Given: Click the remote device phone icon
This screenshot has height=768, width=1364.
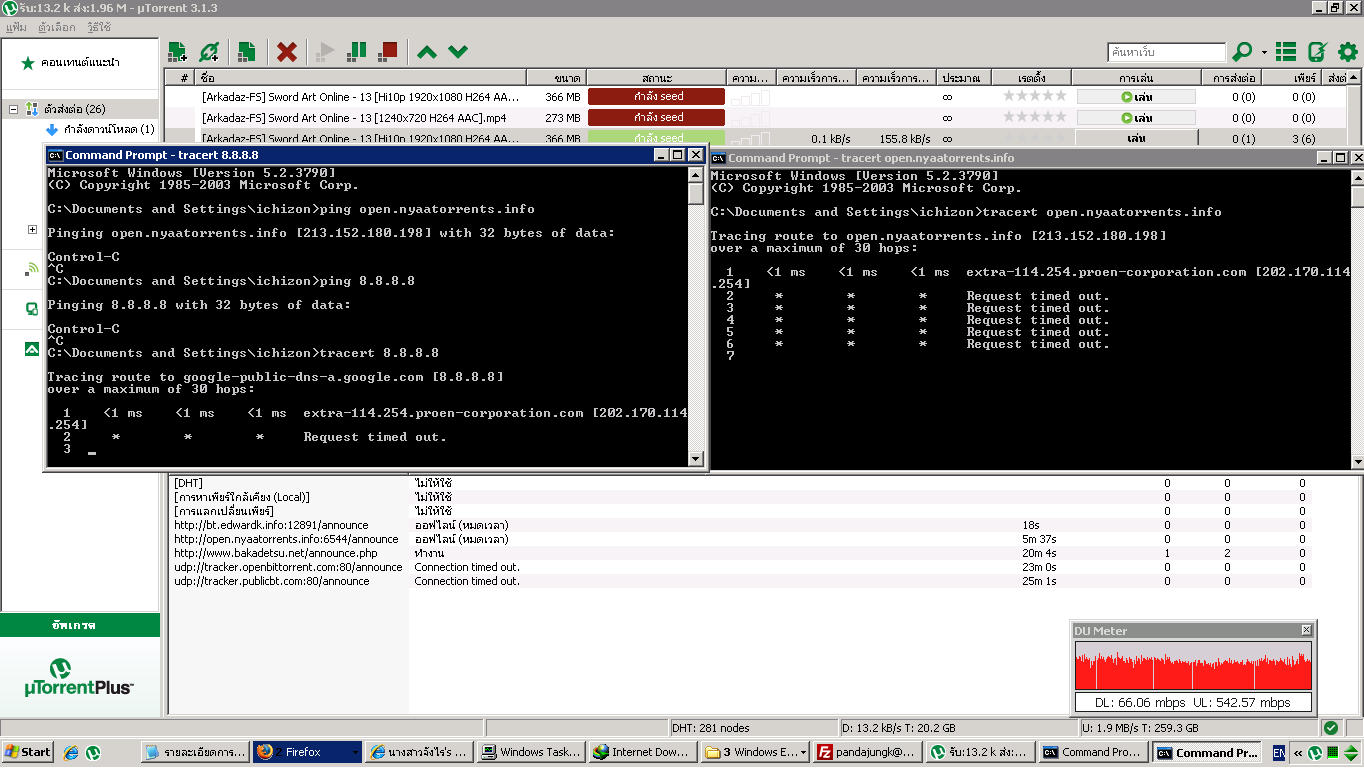Looking at the screenshot, I should pyautogui.click(x=1317, y=51).
